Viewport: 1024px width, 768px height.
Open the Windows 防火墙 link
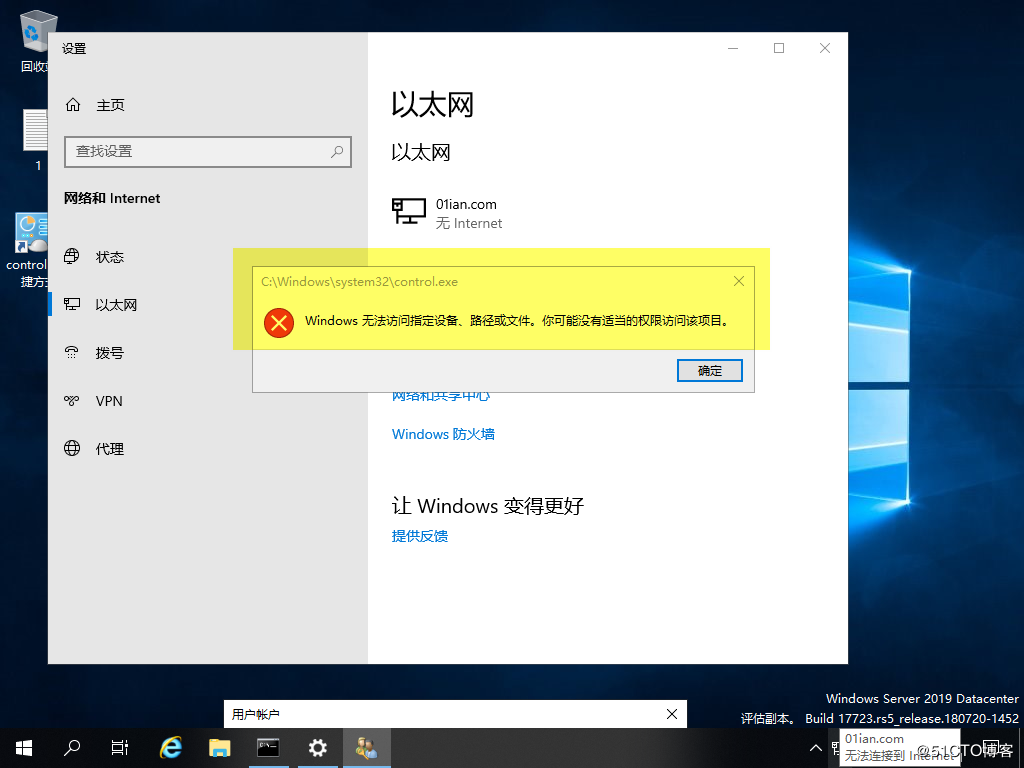click(443, 434)
